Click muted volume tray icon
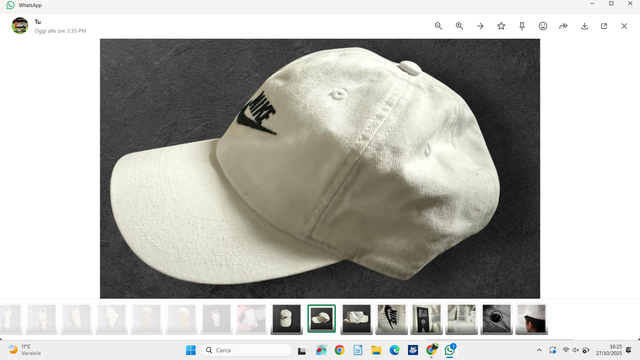This screenshot has height=360, width=640. tap(576, 350)
